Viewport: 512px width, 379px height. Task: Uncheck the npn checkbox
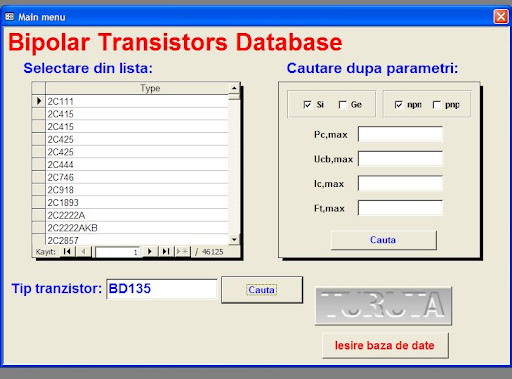399,105
